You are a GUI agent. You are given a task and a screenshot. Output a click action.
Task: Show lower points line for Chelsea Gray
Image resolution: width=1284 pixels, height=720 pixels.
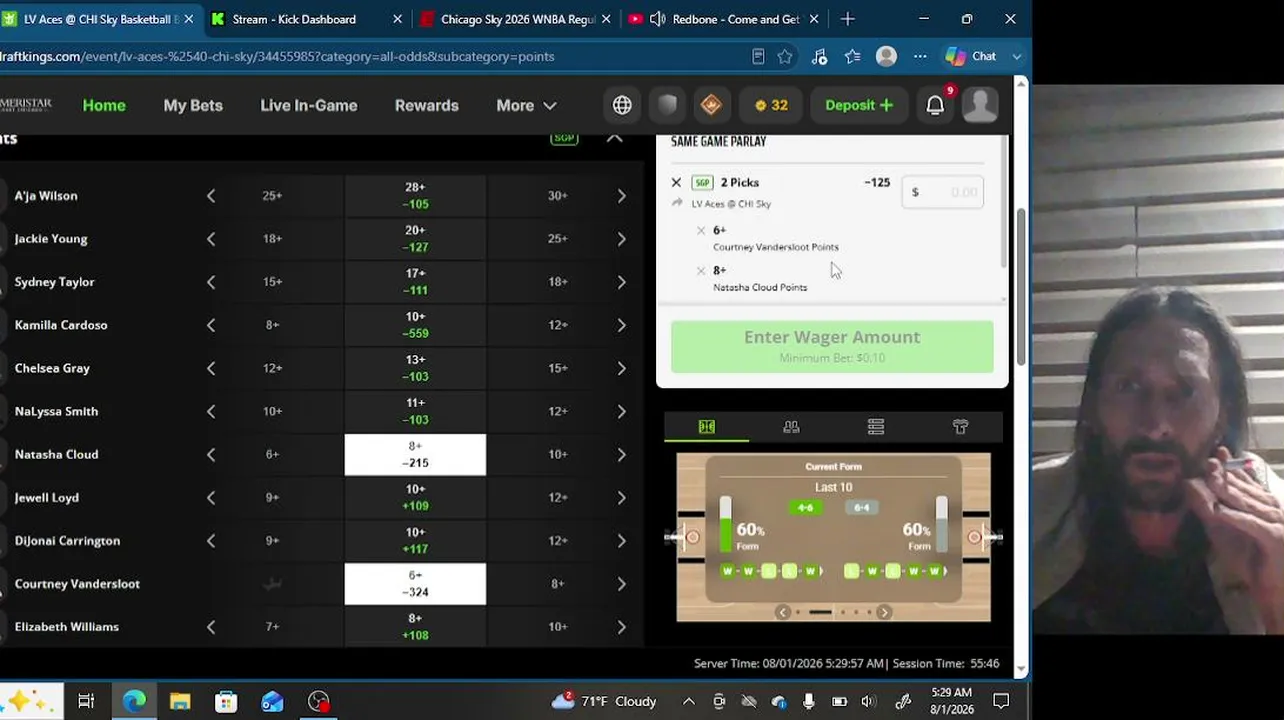coord(211,368)
